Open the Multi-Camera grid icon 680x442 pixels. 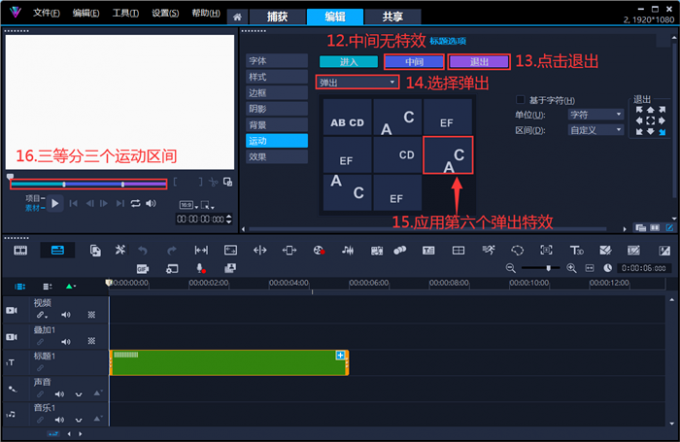pyautogui.click(x=458, y=250)
